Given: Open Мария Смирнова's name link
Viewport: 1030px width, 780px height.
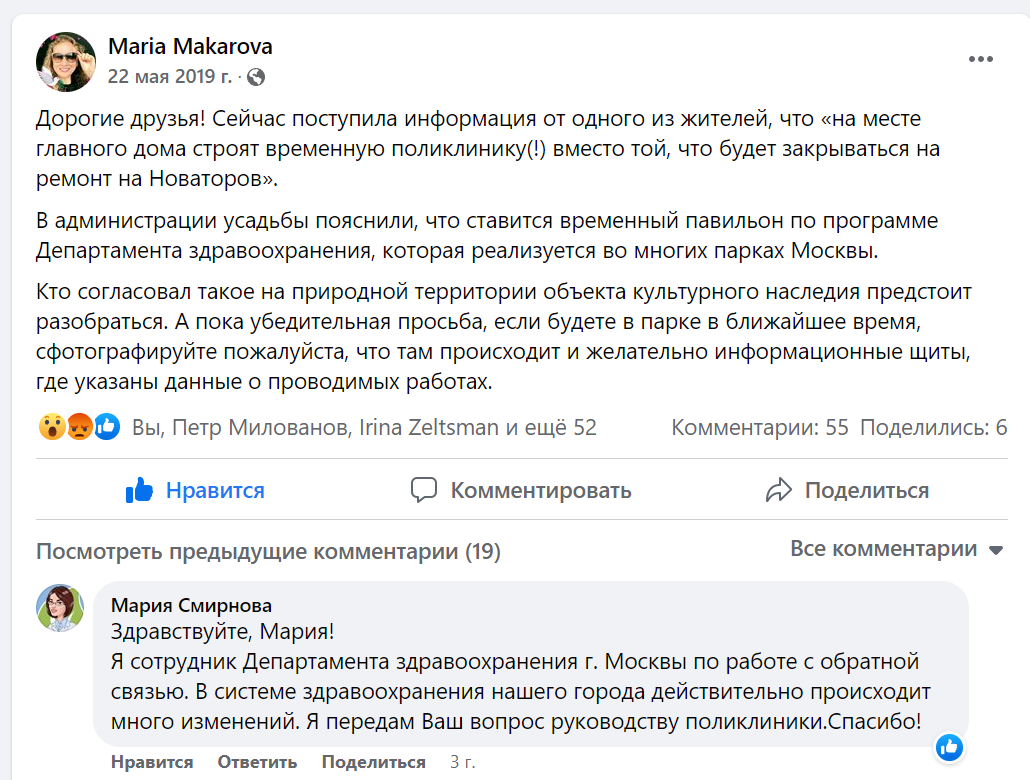Looking at the screenshot, I should tap(191, 605).
